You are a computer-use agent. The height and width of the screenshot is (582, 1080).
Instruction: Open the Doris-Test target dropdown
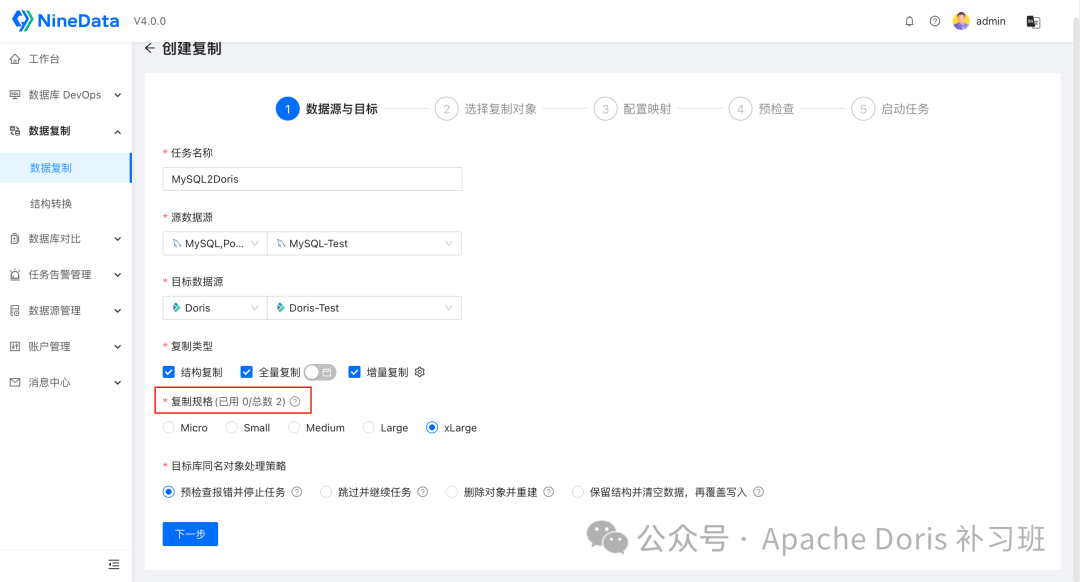point(364,307)
